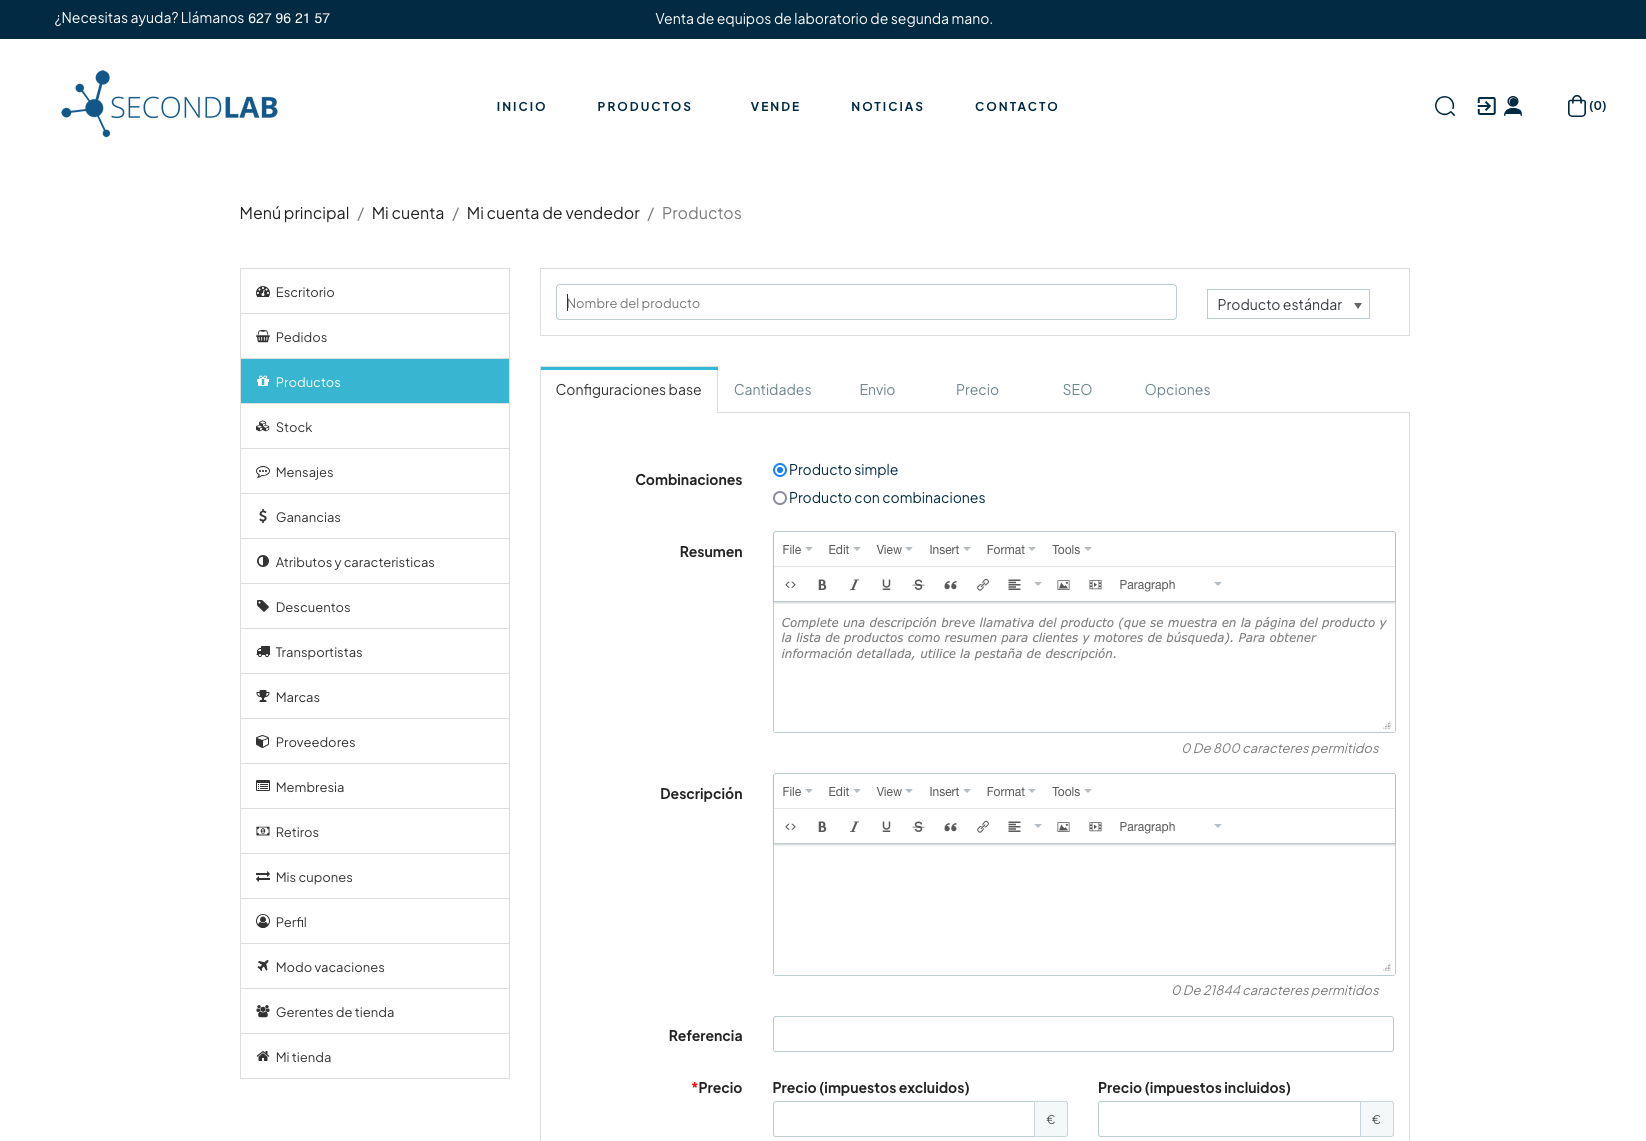Select the Producto simple radio option
The width and height of the screenshot is (1646, 1141).
[780, 470]
